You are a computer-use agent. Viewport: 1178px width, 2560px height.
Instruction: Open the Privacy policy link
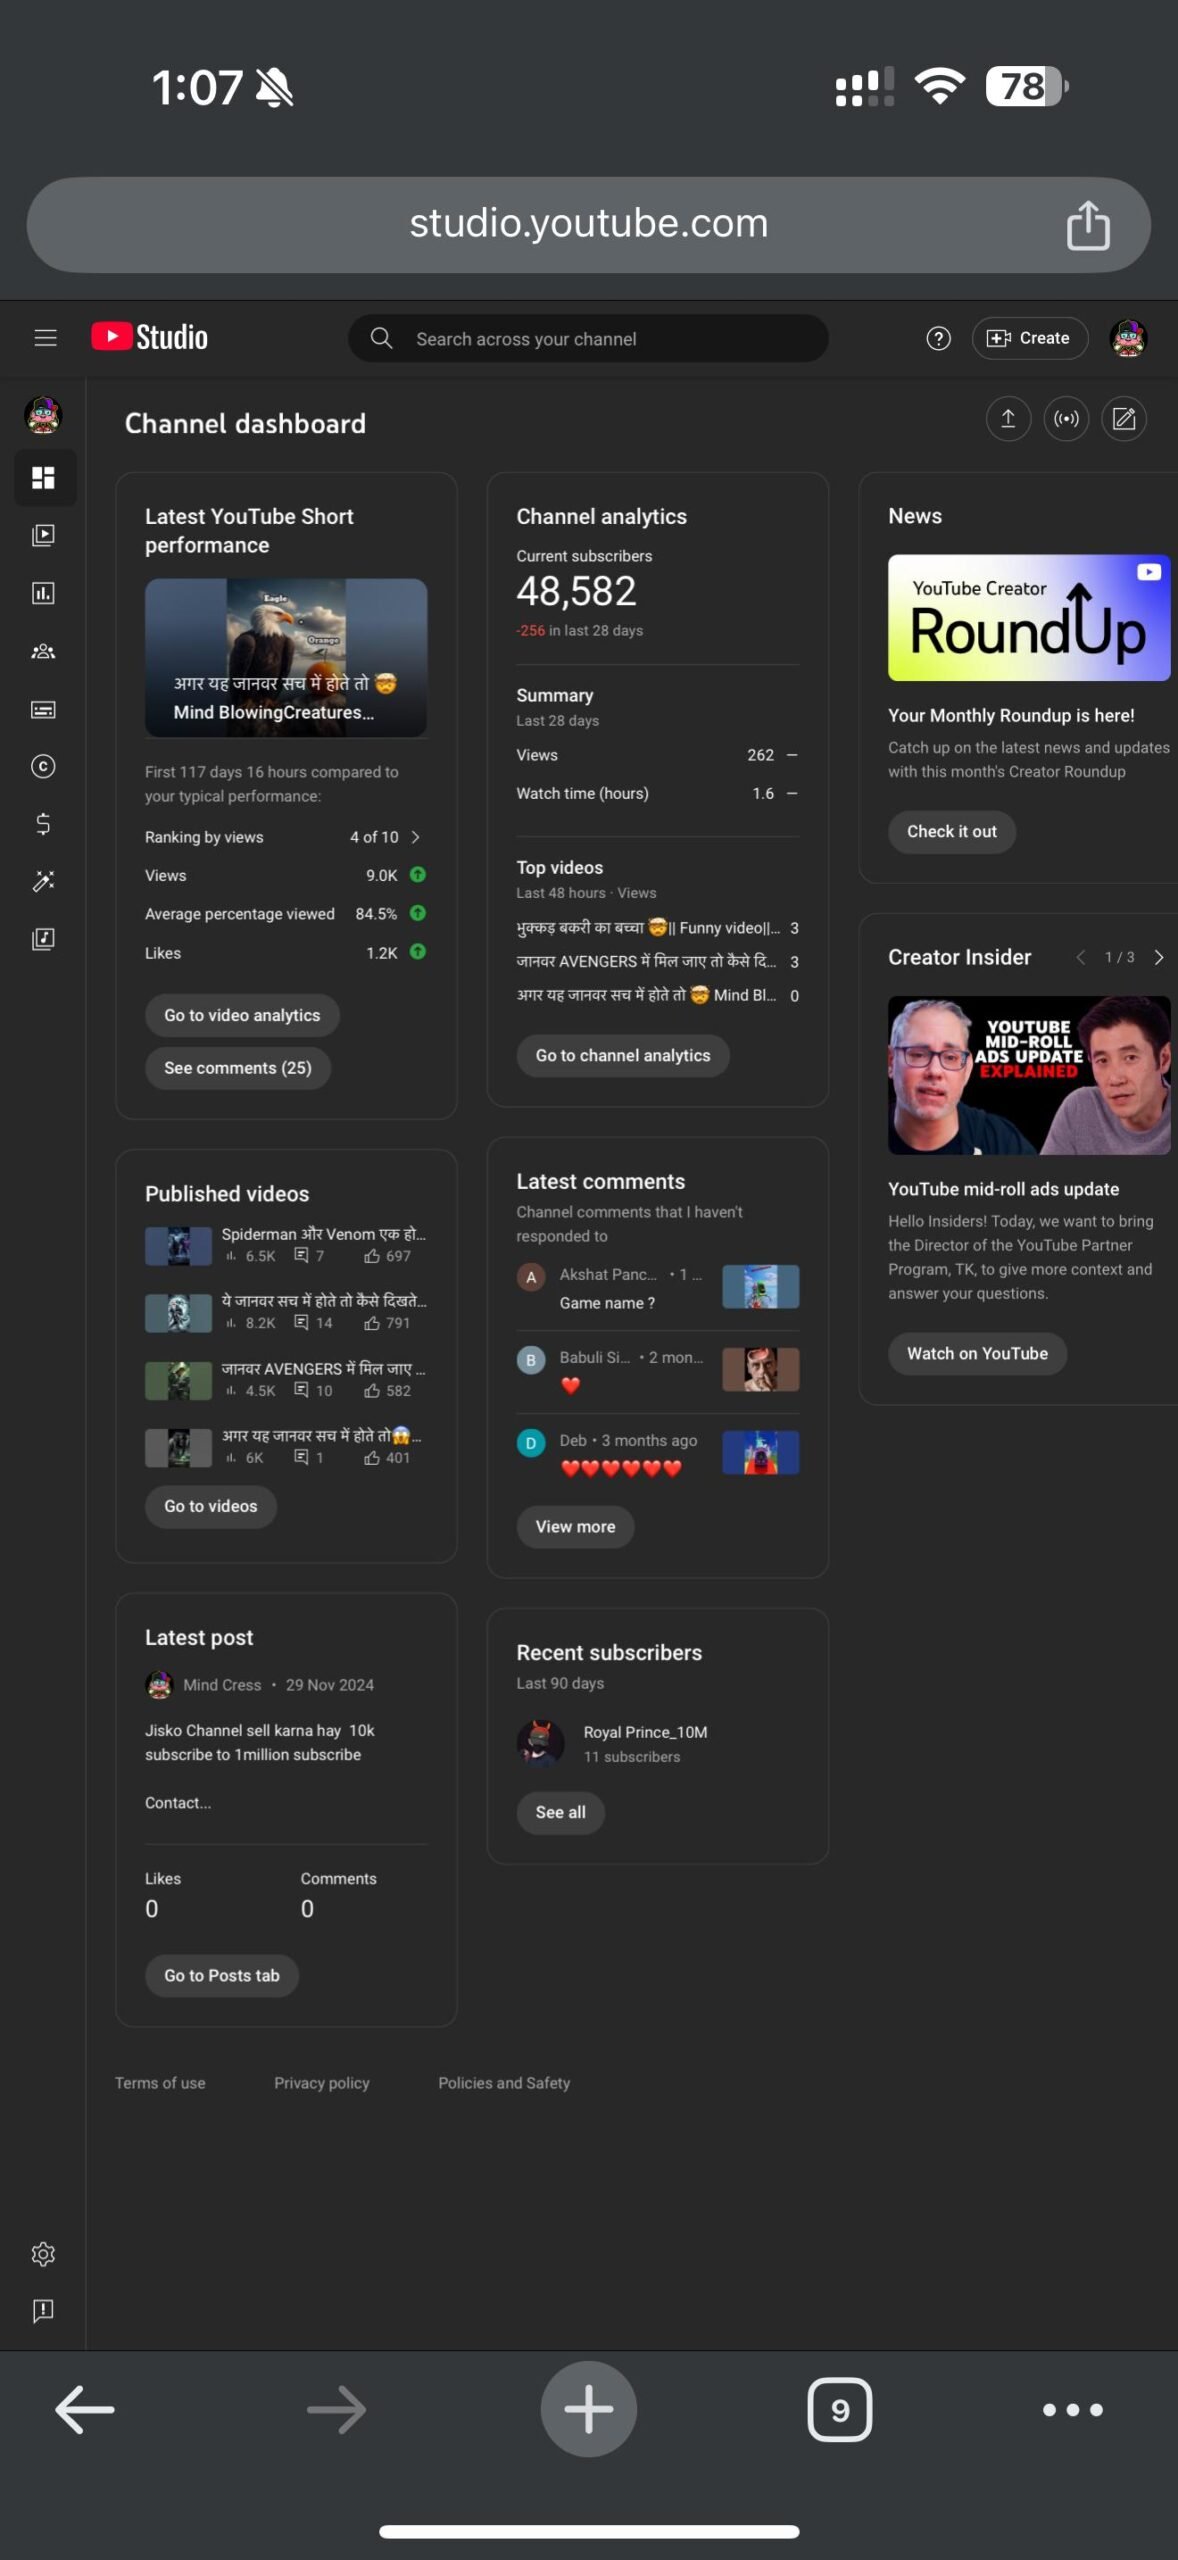[322, 2083]
